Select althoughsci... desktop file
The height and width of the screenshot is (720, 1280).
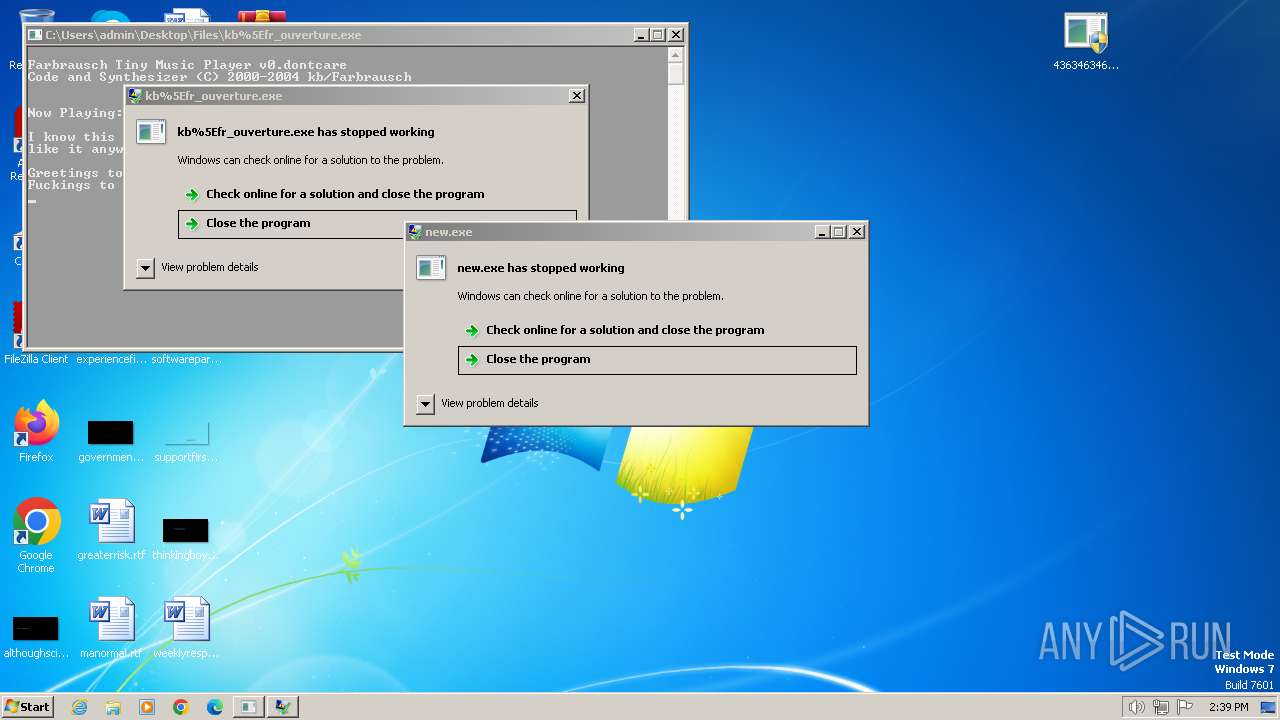coord(35,637)
